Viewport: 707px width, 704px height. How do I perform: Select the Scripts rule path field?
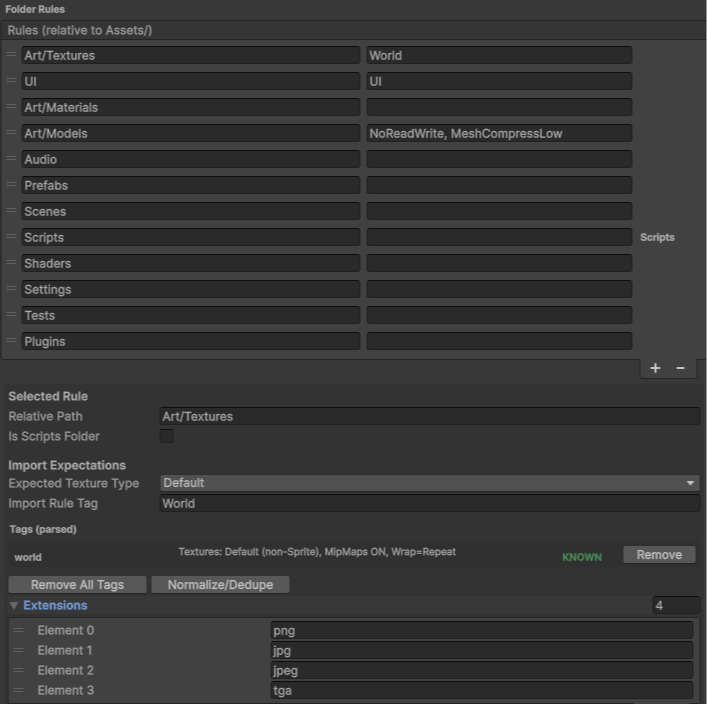[x=191, y=237]
